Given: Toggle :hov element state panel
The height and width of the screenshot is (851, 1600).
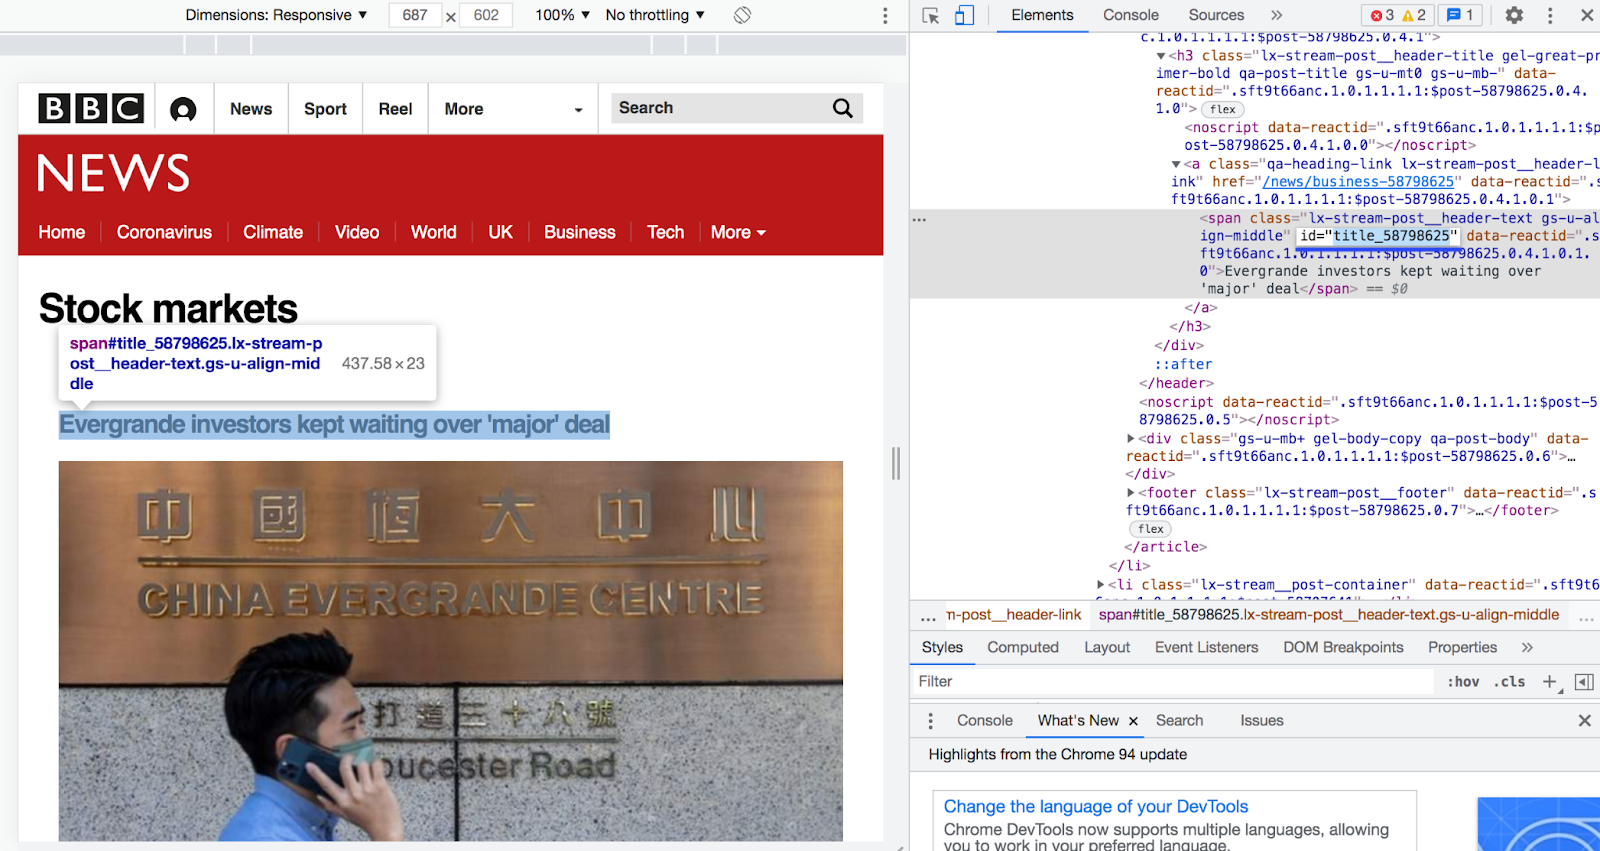Looking at the screenshot, I should point(1463,681).
